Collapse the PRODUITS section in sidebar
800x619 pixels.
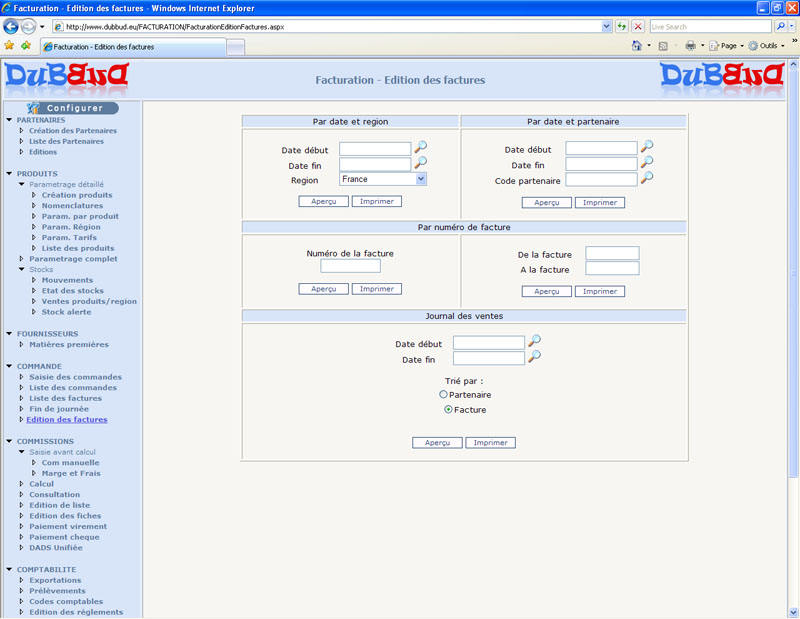(x=8, y=174)
